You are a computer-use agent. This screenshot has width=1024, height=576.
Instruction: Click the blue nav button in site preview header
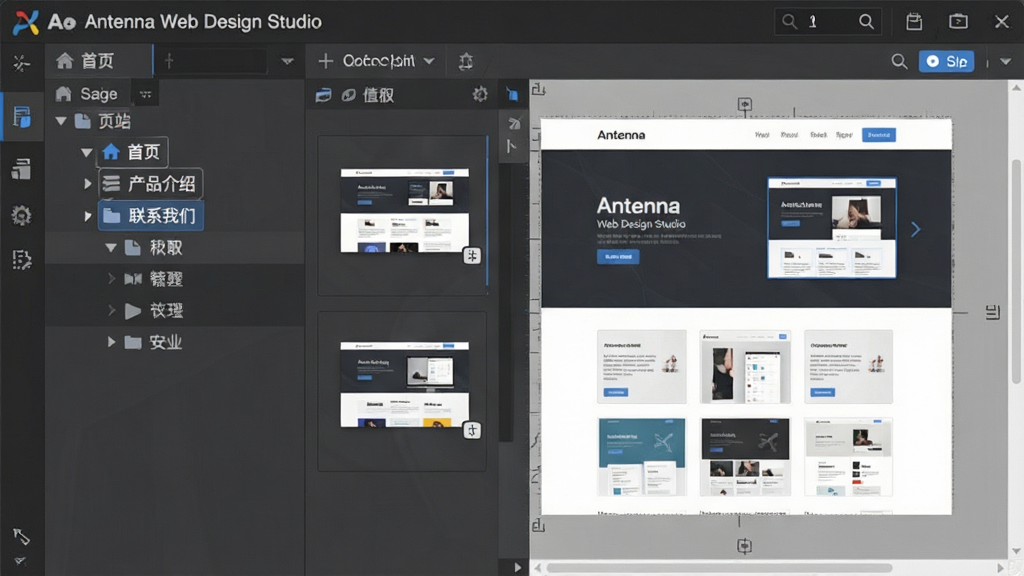(878, 135)
